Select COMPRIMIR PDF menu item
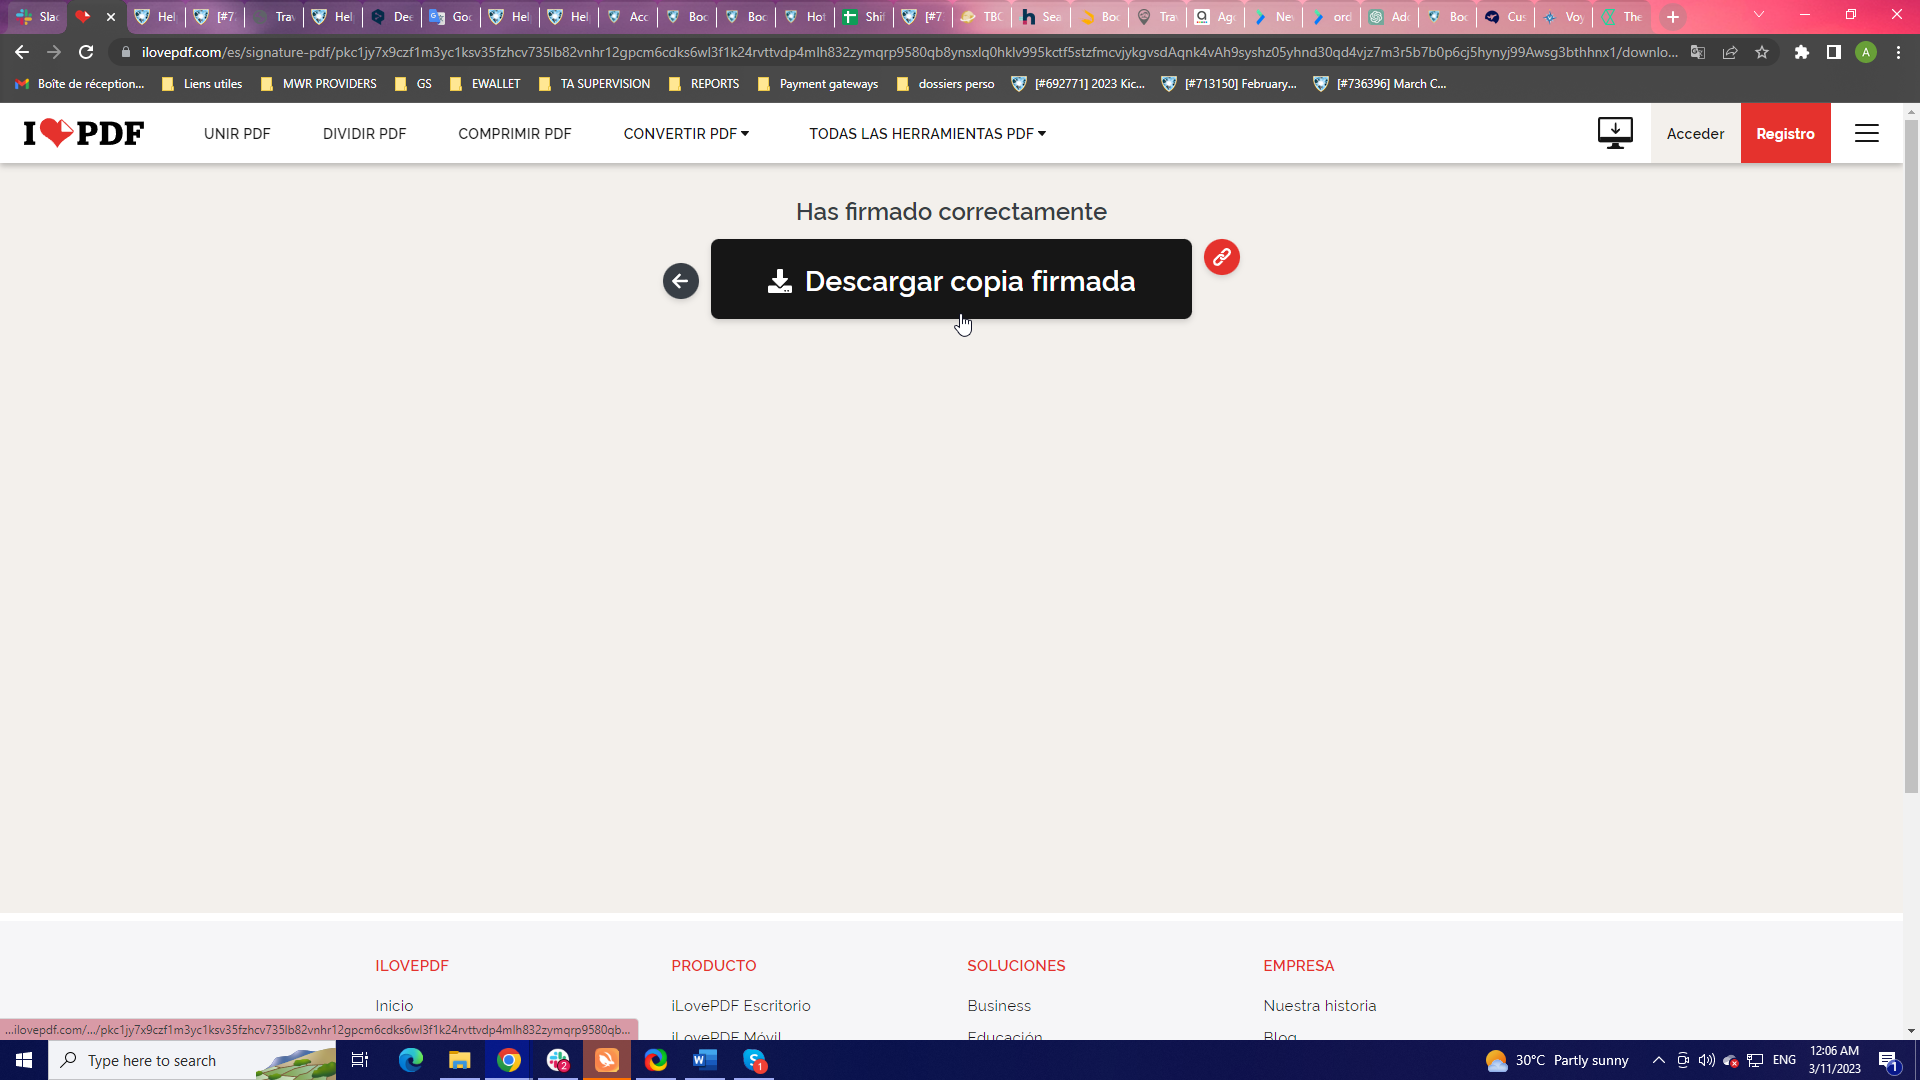Image resolution: width=1920 pixels, height=1080 pixels. [514, 133]
